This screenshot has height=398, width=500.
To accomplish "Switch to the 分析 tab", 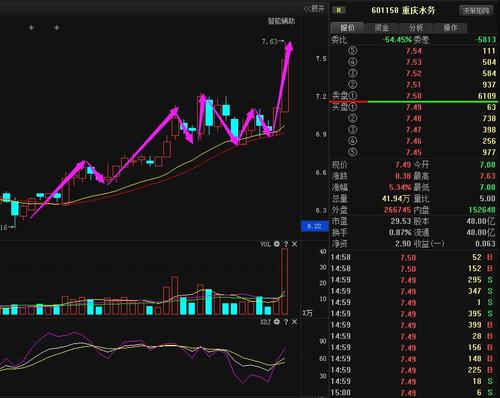I will click(416, 28).
